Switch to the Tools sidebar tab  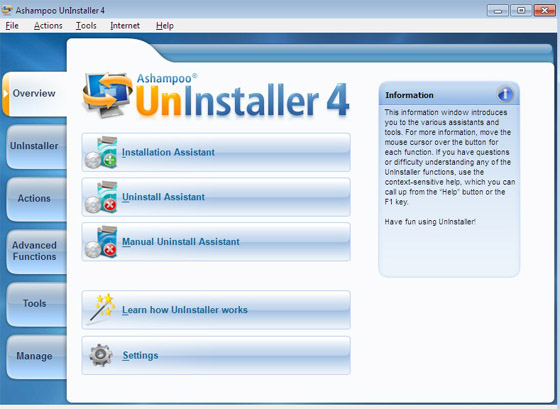36,304
